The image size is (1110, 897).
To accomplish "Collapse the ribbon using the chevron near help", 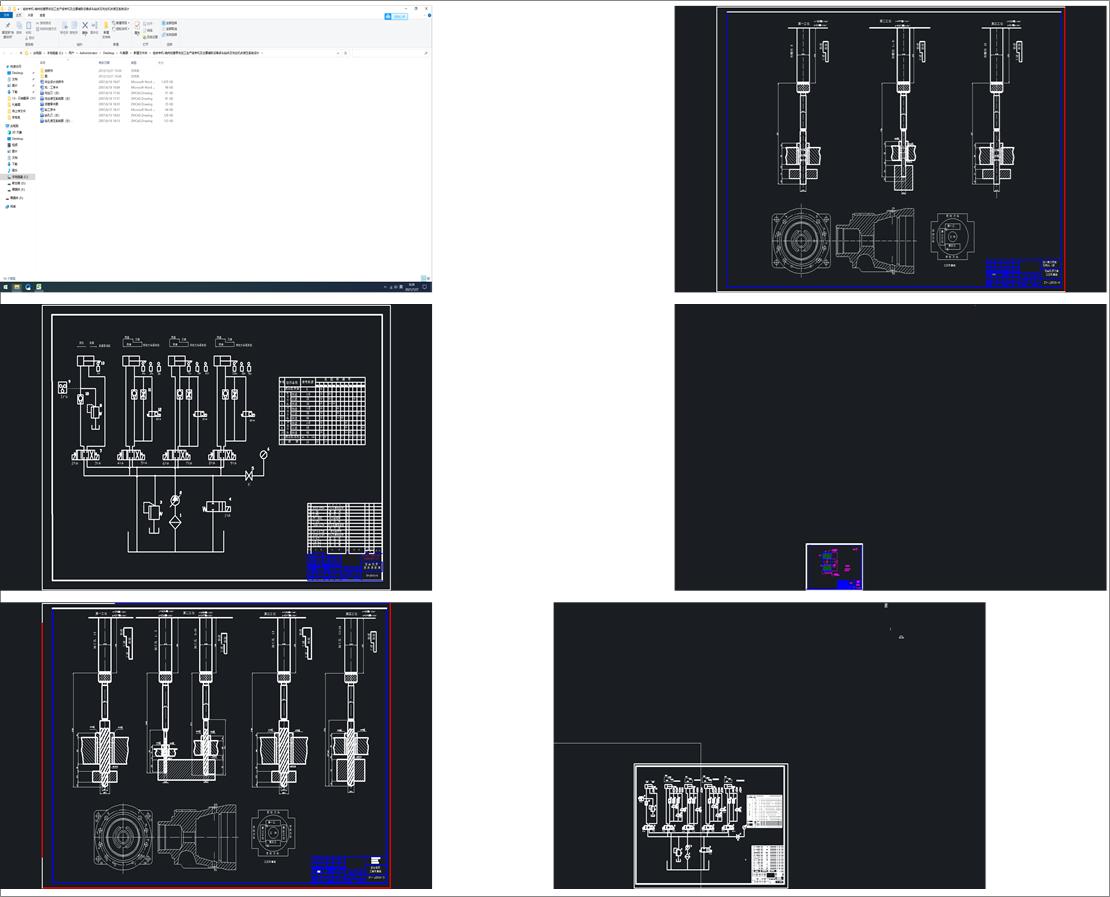I will click(424, 16).
